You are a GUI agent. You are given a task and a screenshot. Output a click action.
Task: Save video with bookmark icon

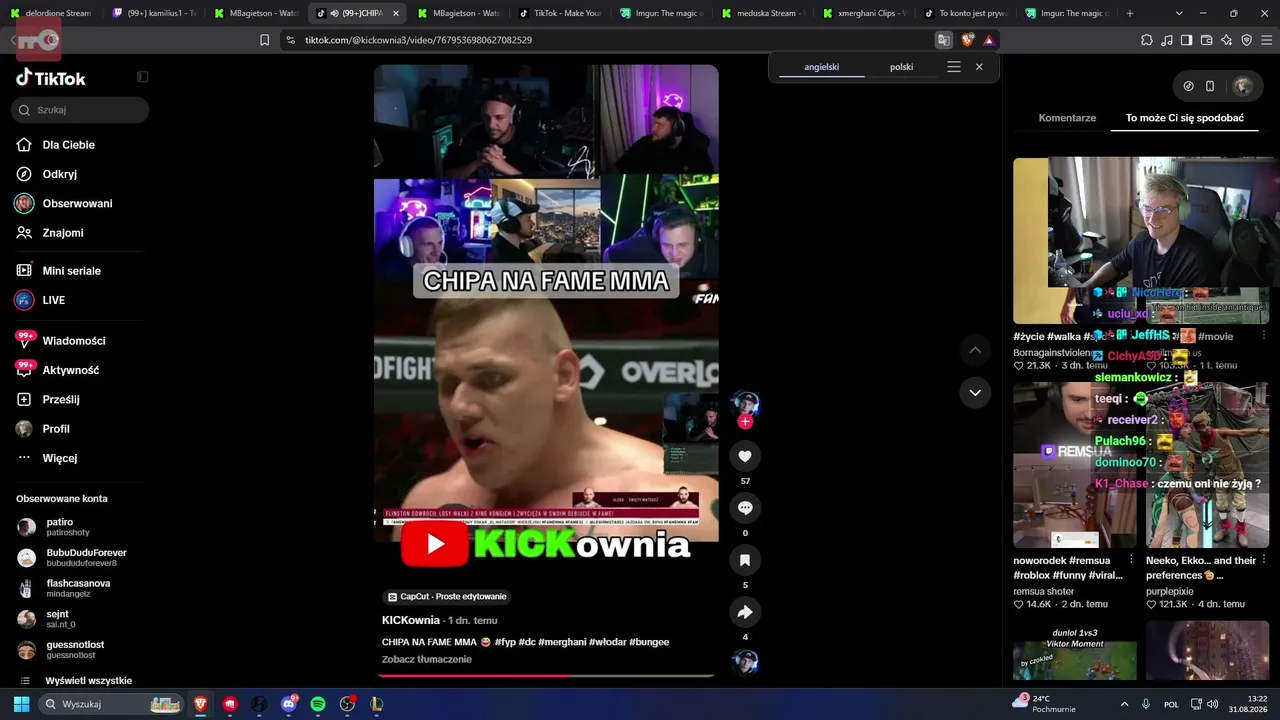point(745,560)
